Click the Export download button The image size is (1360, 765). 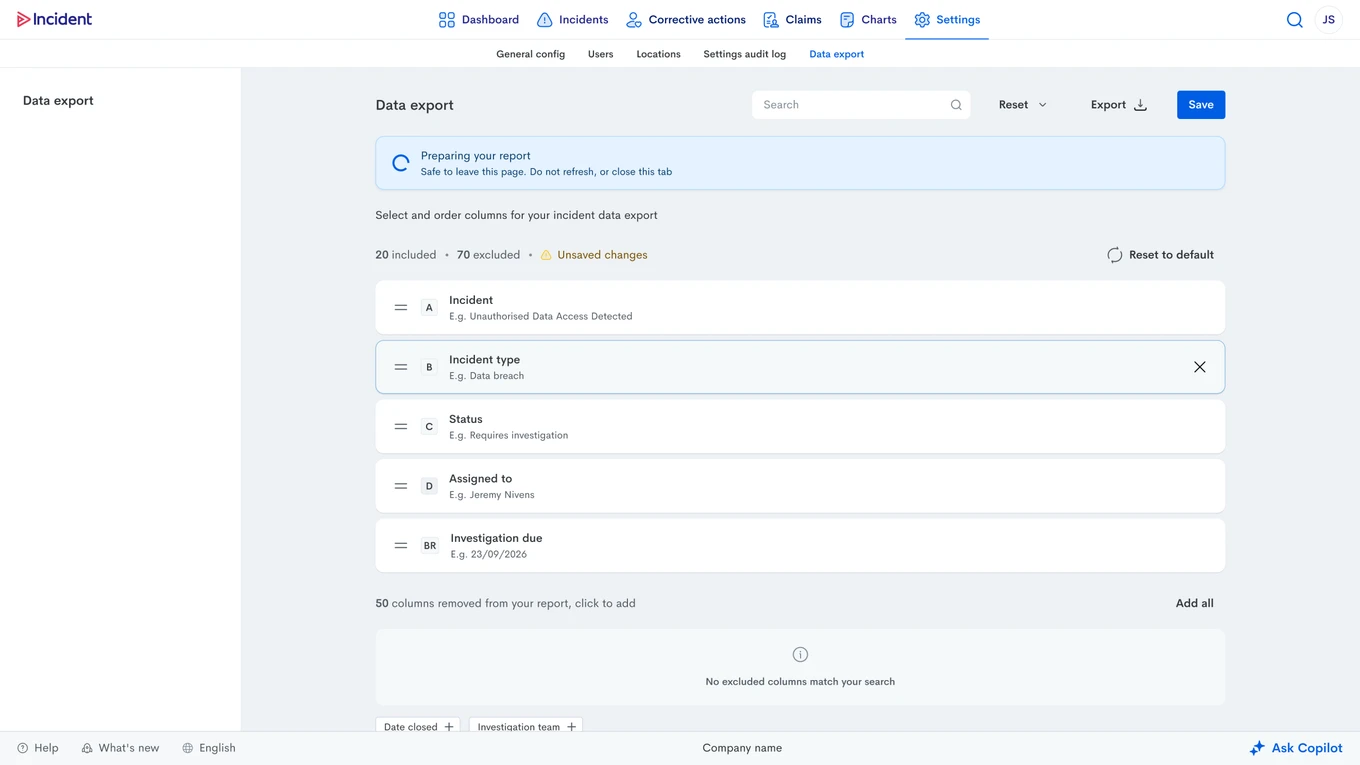(x=1118, y=105)
